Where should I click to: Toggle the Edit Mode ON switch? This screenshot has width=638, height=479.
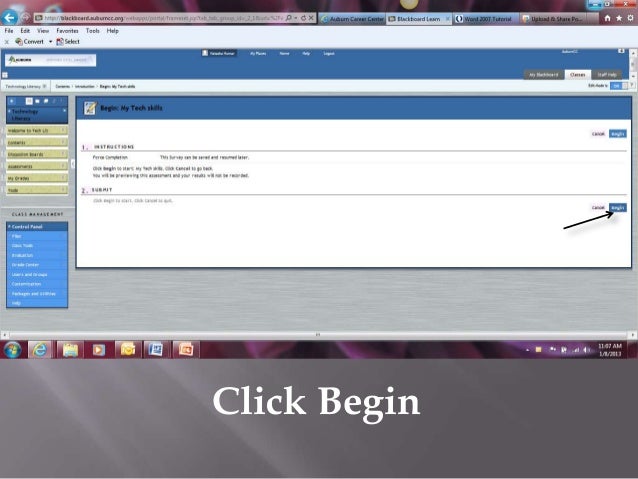tap(619, 85)
